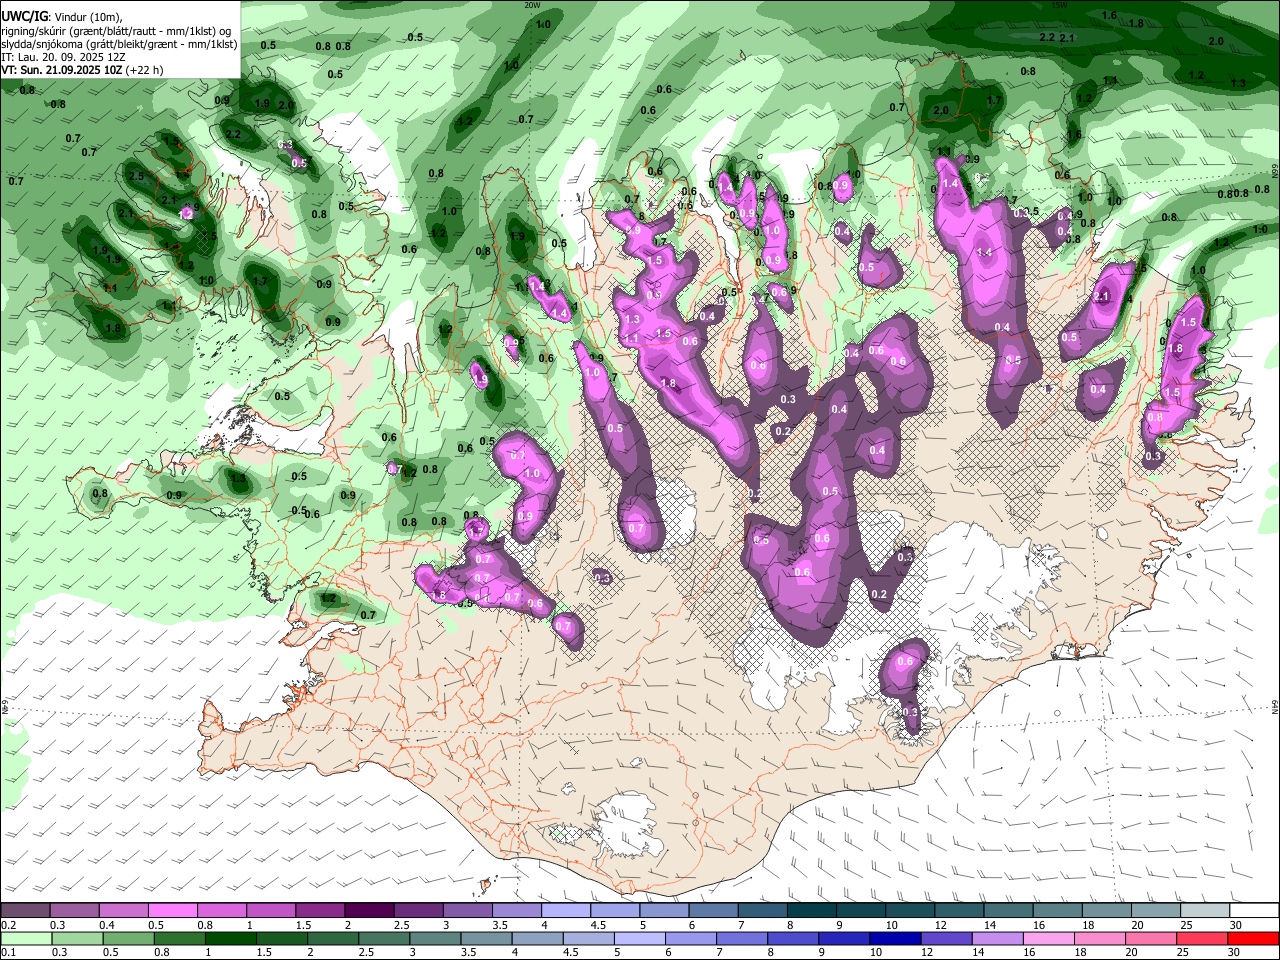
Task: Pick the dark teal 8–9 snow legend swatch
Action: click(811, 910)
